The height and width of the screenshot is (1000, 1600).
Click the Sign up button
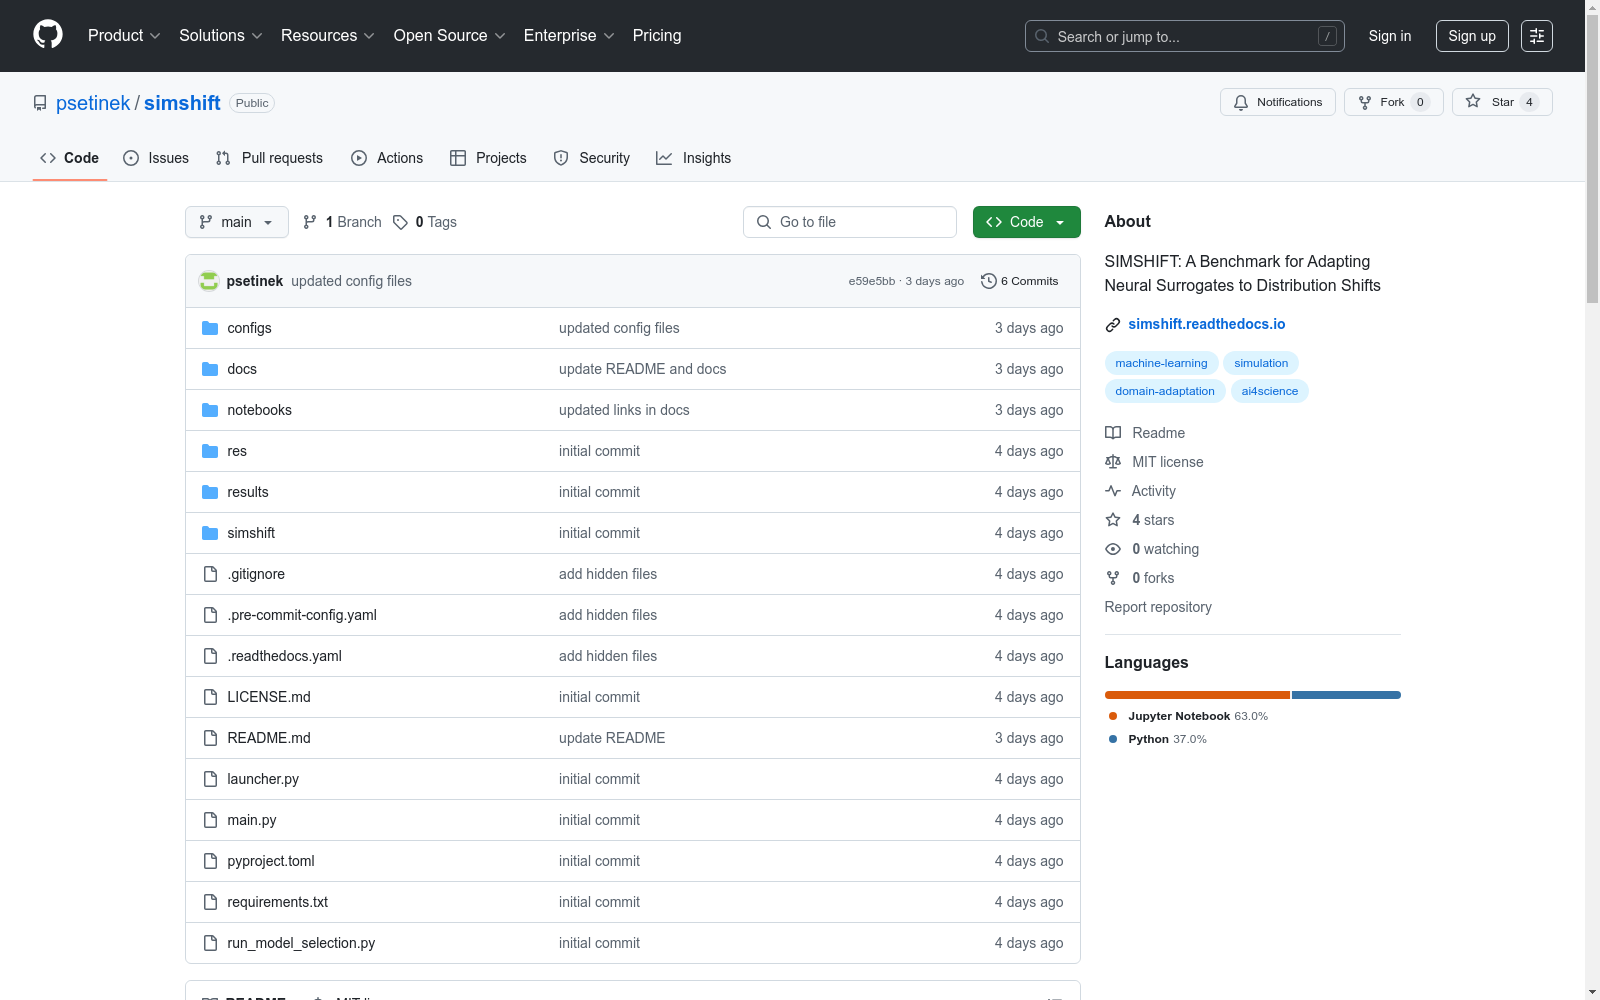[1472, 36]
